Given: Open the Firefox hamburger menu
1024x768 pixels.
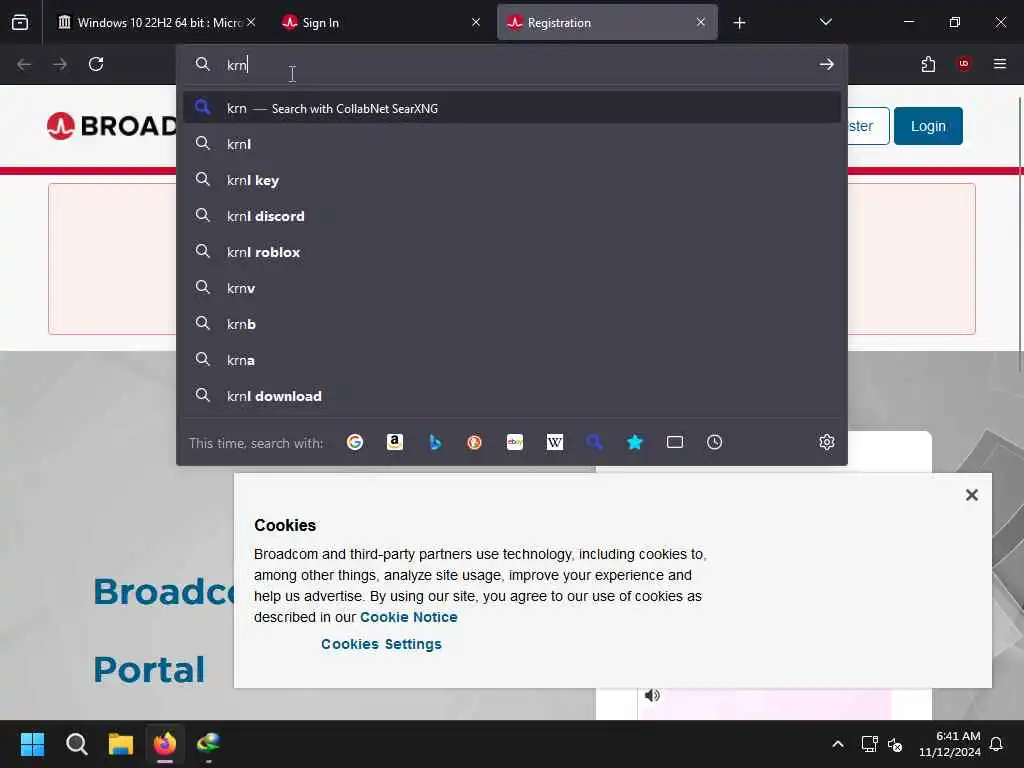Looking at the screenshot, I should pos(1000,64).
